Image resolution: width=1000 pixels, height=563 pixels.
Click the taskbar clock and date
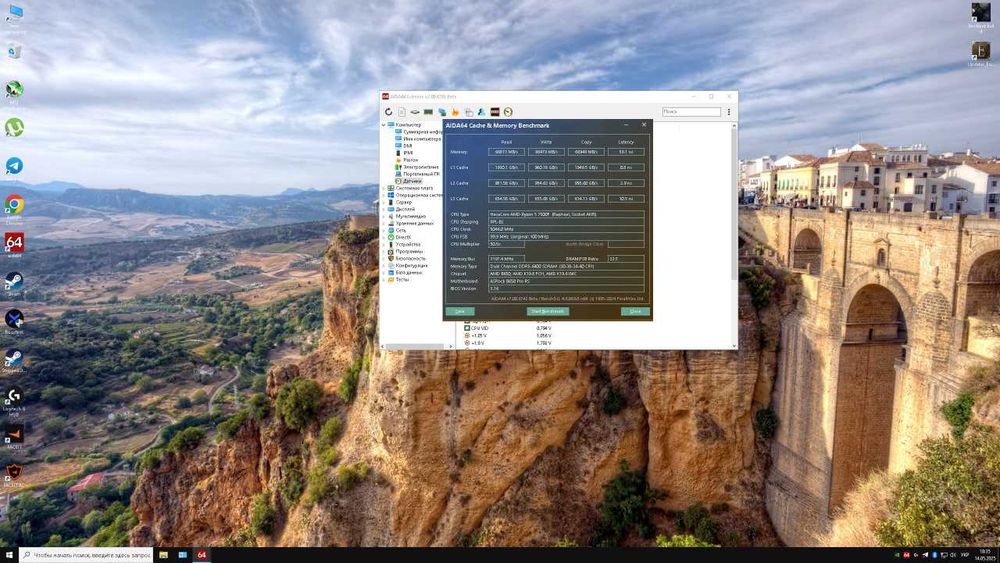[986, 555]
